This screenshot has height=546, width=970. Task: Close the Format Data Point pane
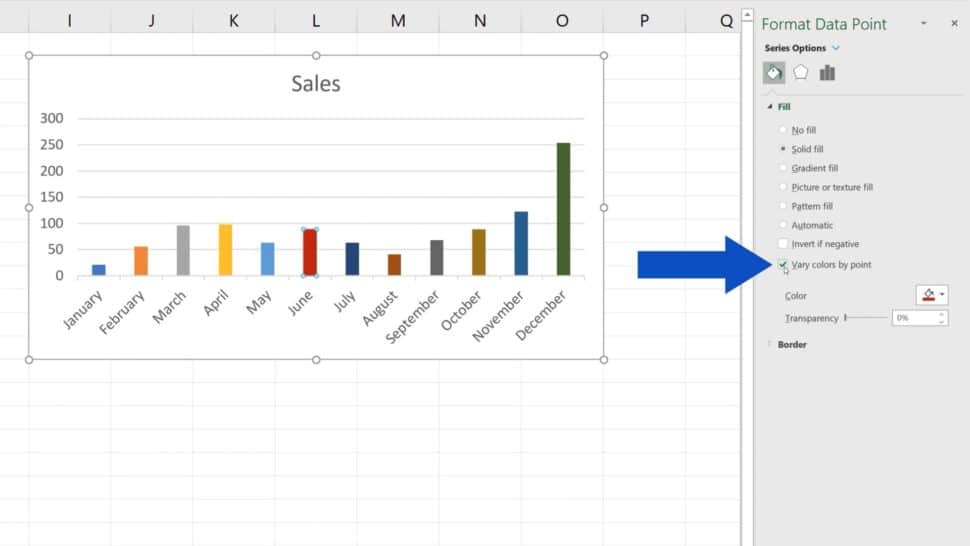(x=954, y=23)
